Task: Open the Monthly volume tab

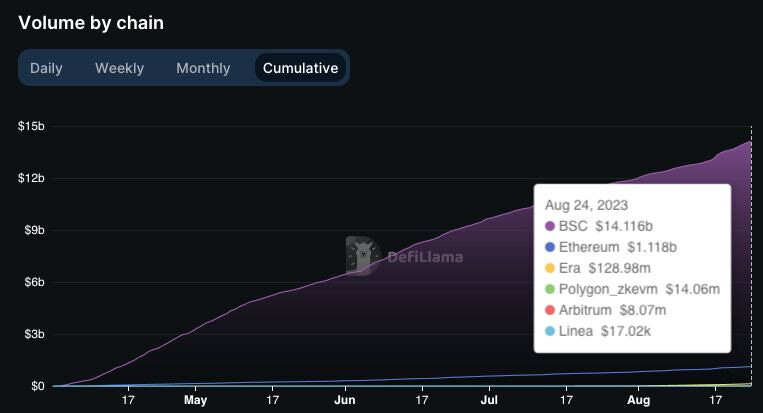Action: (x=203, y=68)
